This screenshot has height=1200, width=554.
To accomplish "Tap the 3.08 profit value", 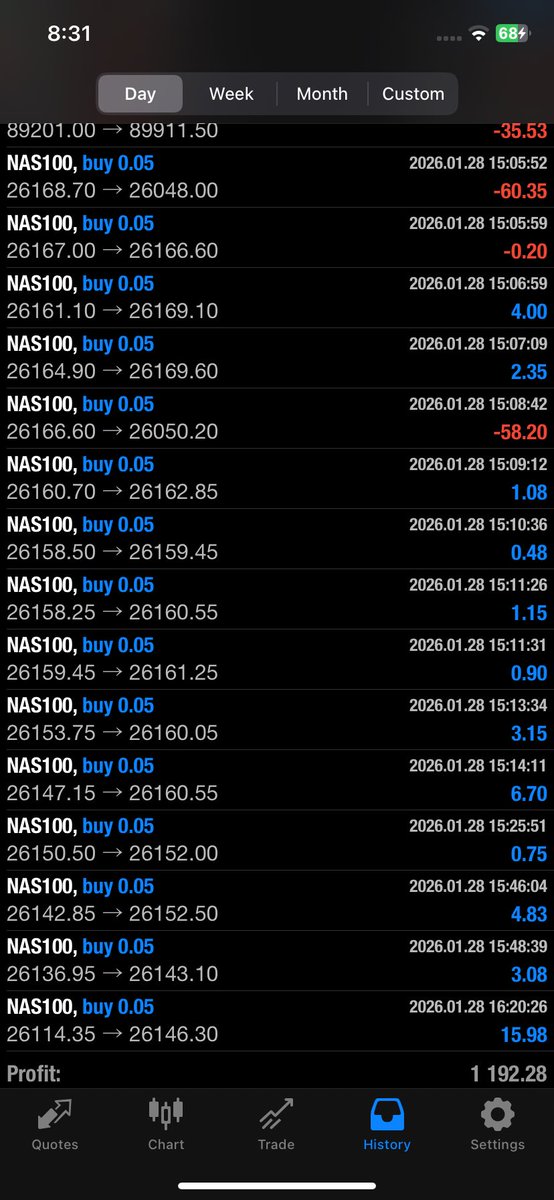I will pyautogui.click(x=529, y=974).
